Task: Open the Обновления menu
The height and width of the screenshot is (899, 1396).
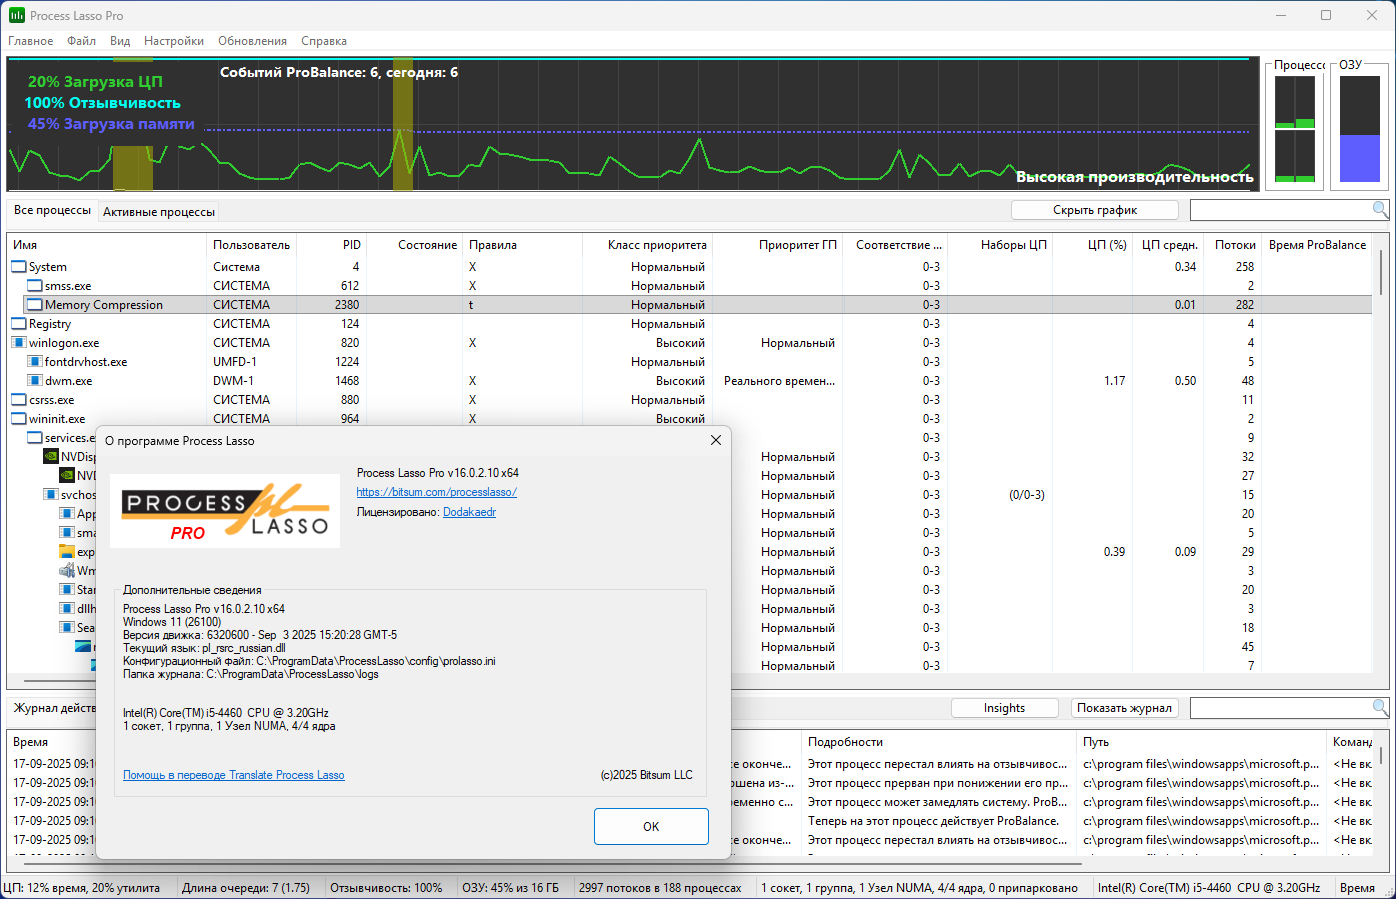Action: tap(253, 41)
